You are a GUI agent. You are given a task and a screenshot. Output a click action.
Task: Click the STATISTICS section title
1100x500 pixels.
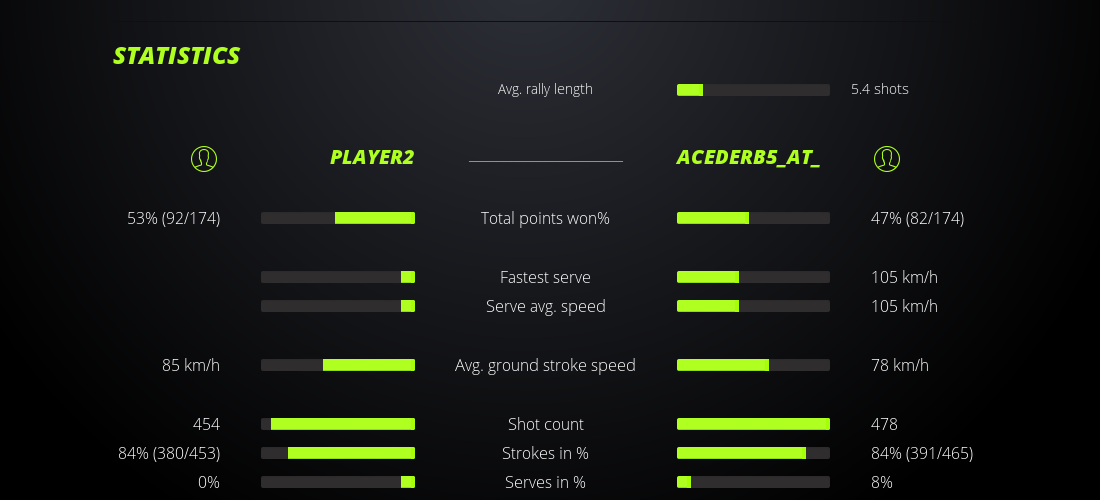tap(177, 56)
